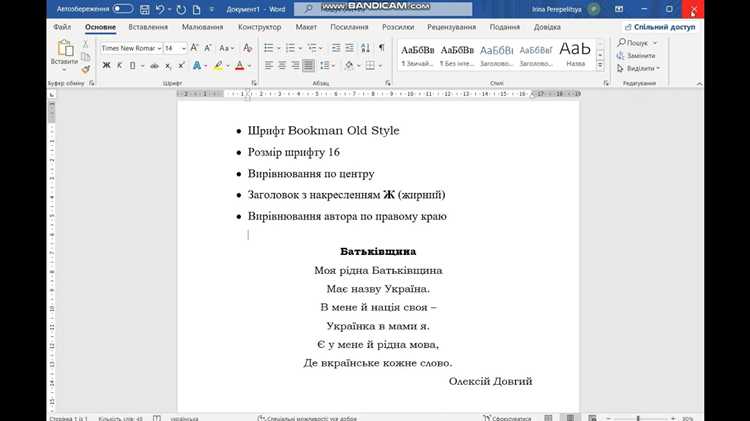
Task: Open the font name dropdown Times New Roman
Action: point(131,48)
